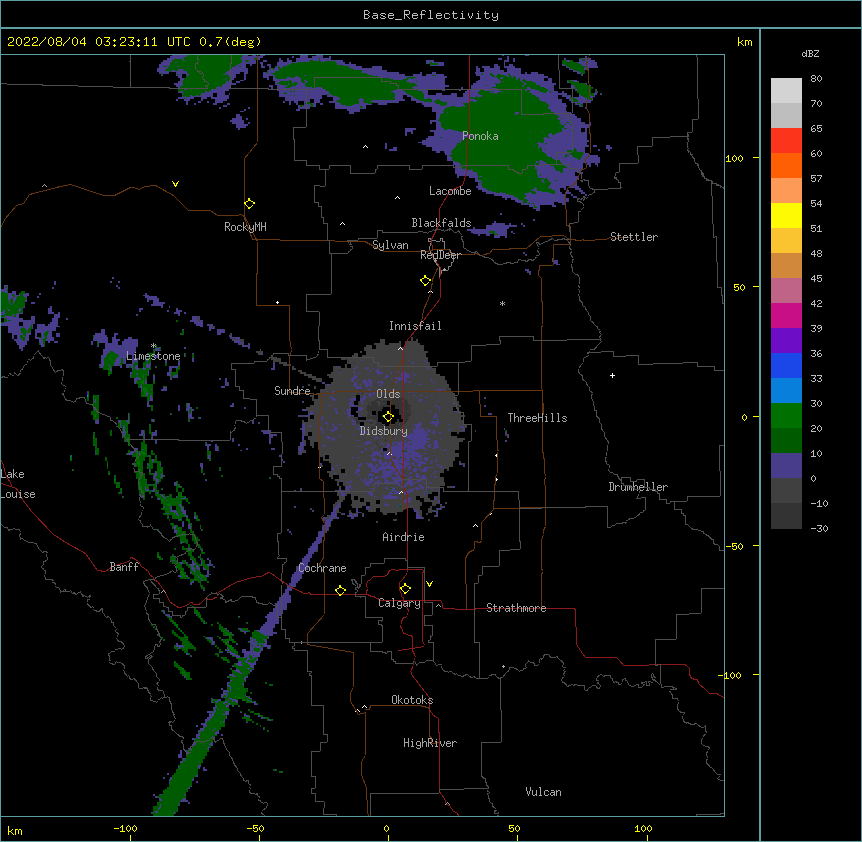Click the Stettler label

coord(634,237)
